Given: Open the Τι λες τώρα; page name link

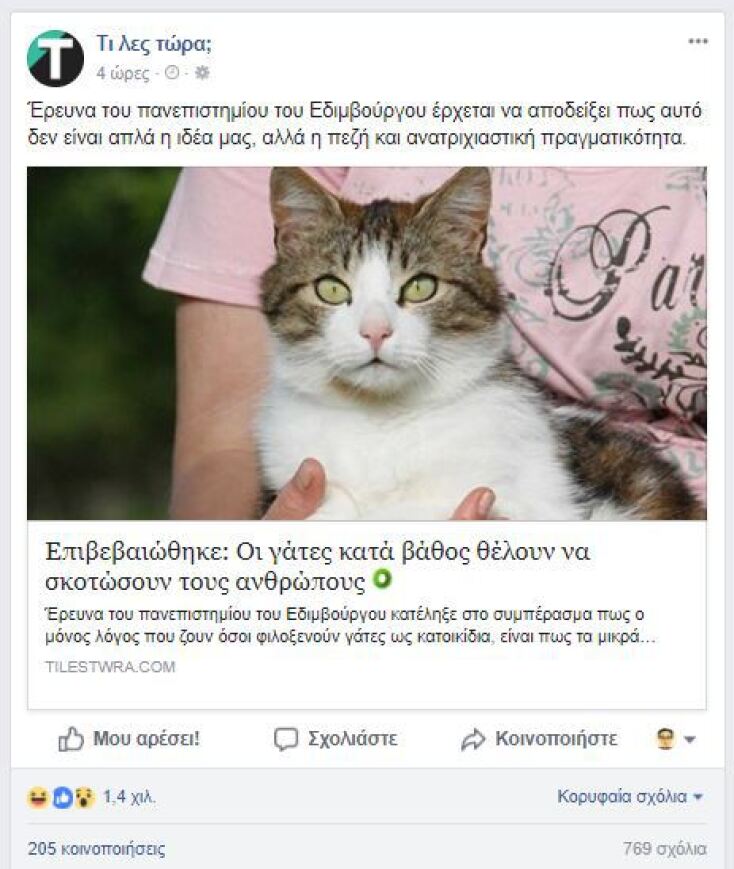Looking at the screenshot, I should point(154,43).
